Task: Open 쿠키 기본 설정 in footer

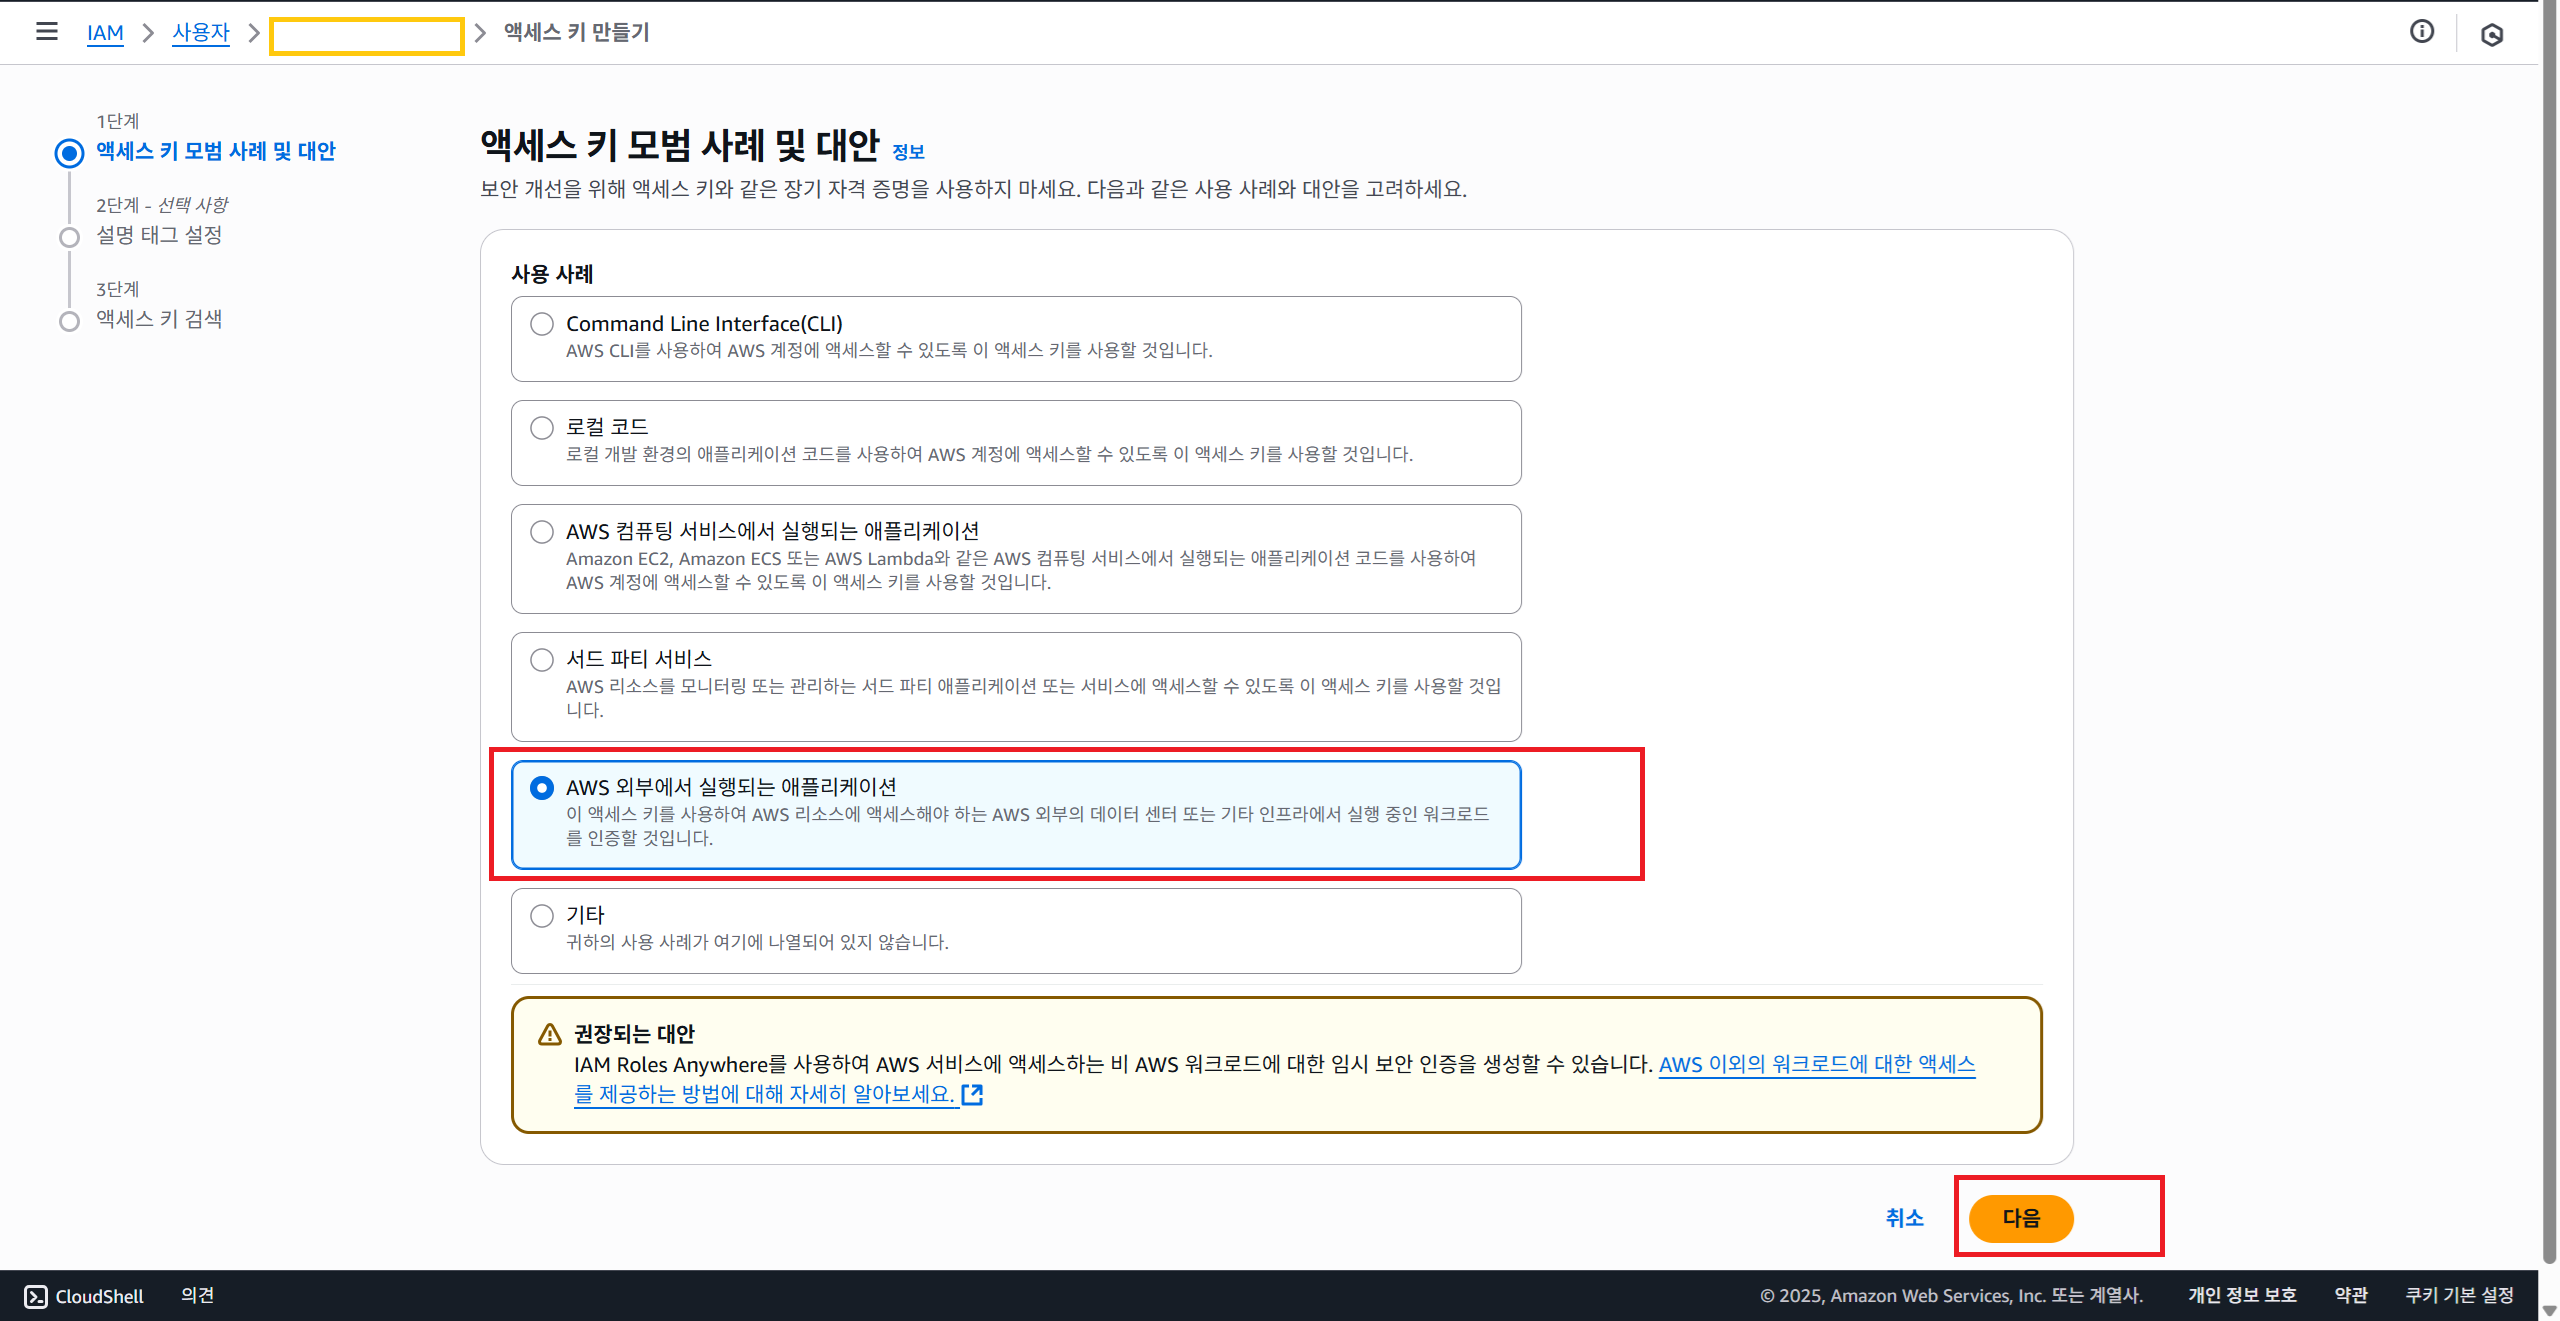Action: click(2459, 1296)
